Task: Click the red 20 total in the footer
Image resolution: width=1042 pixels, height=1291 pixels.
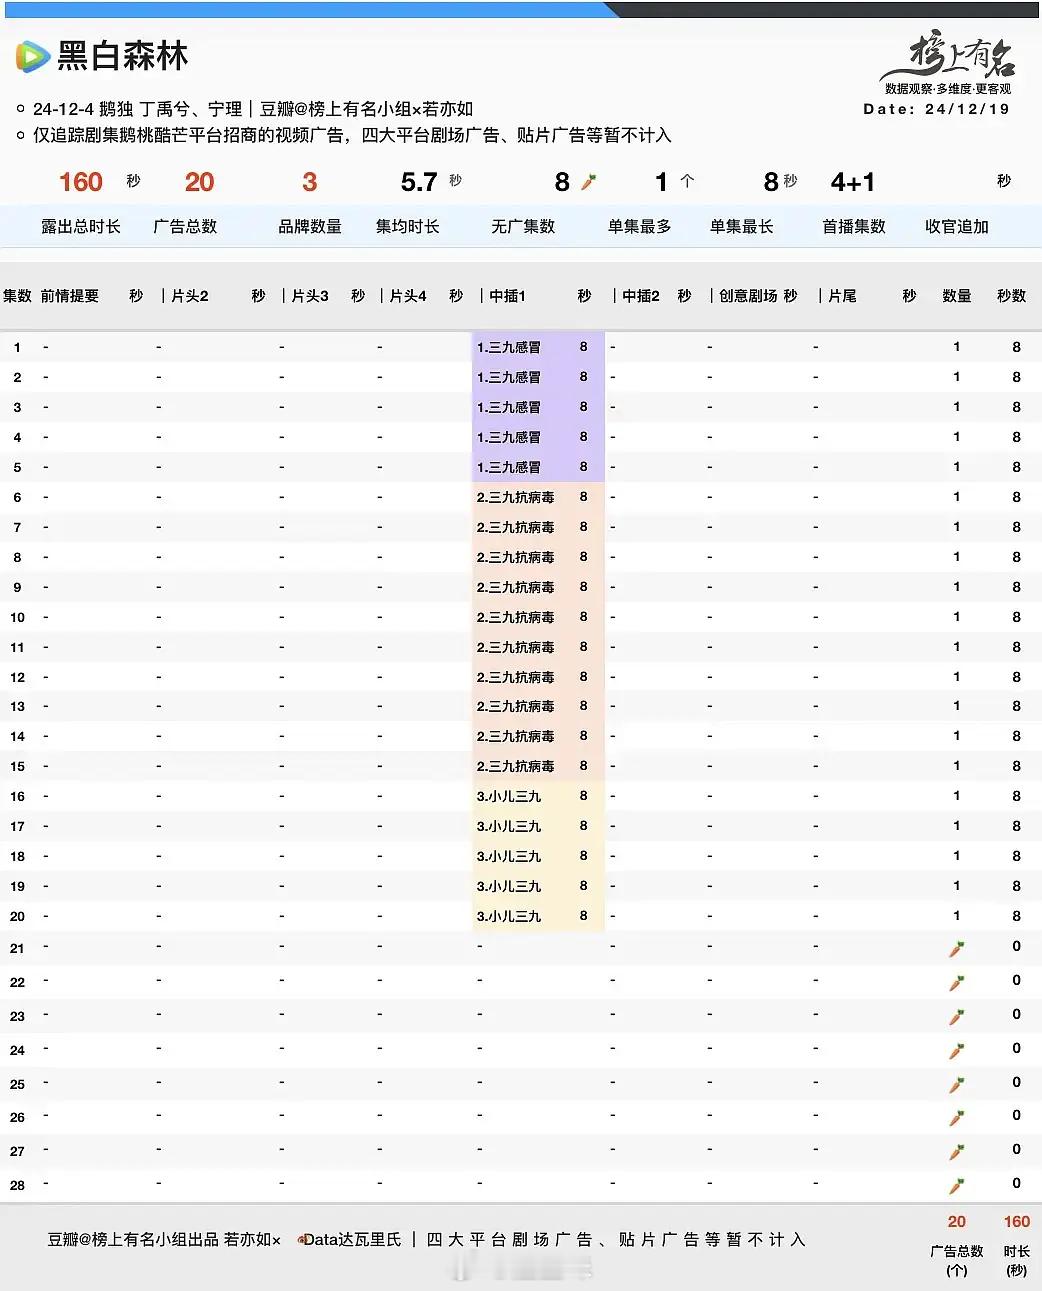Action: 957,1222
